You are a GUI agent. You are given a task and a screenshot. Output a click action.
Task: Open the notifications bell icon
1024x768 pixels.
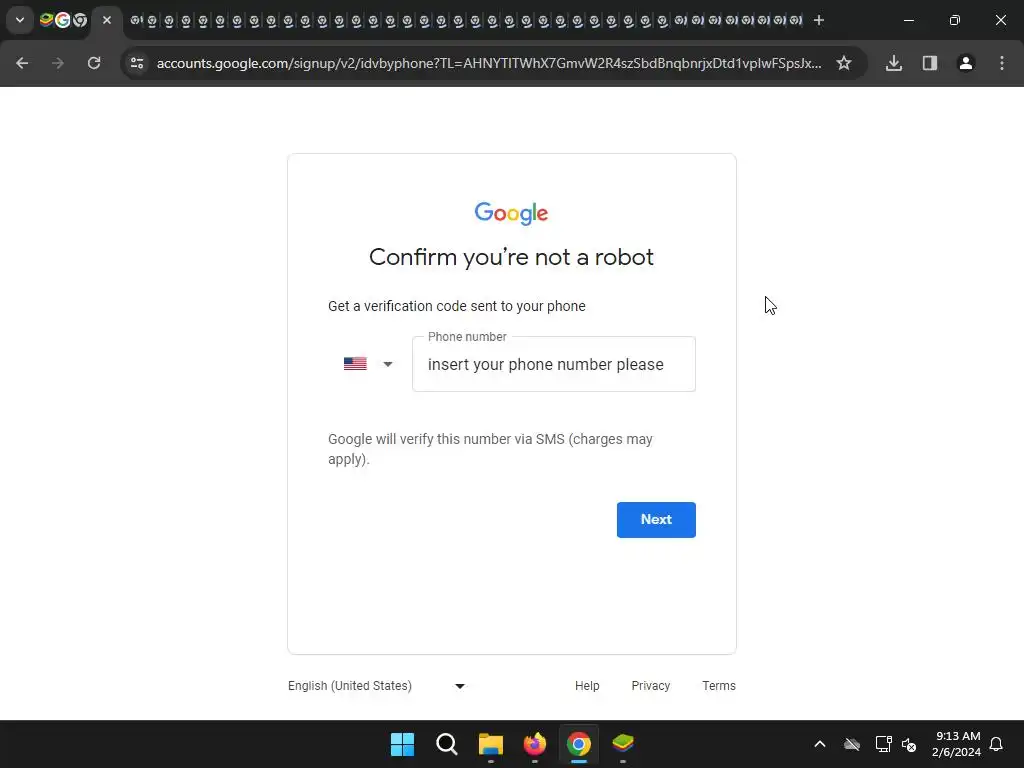point(997,744)
